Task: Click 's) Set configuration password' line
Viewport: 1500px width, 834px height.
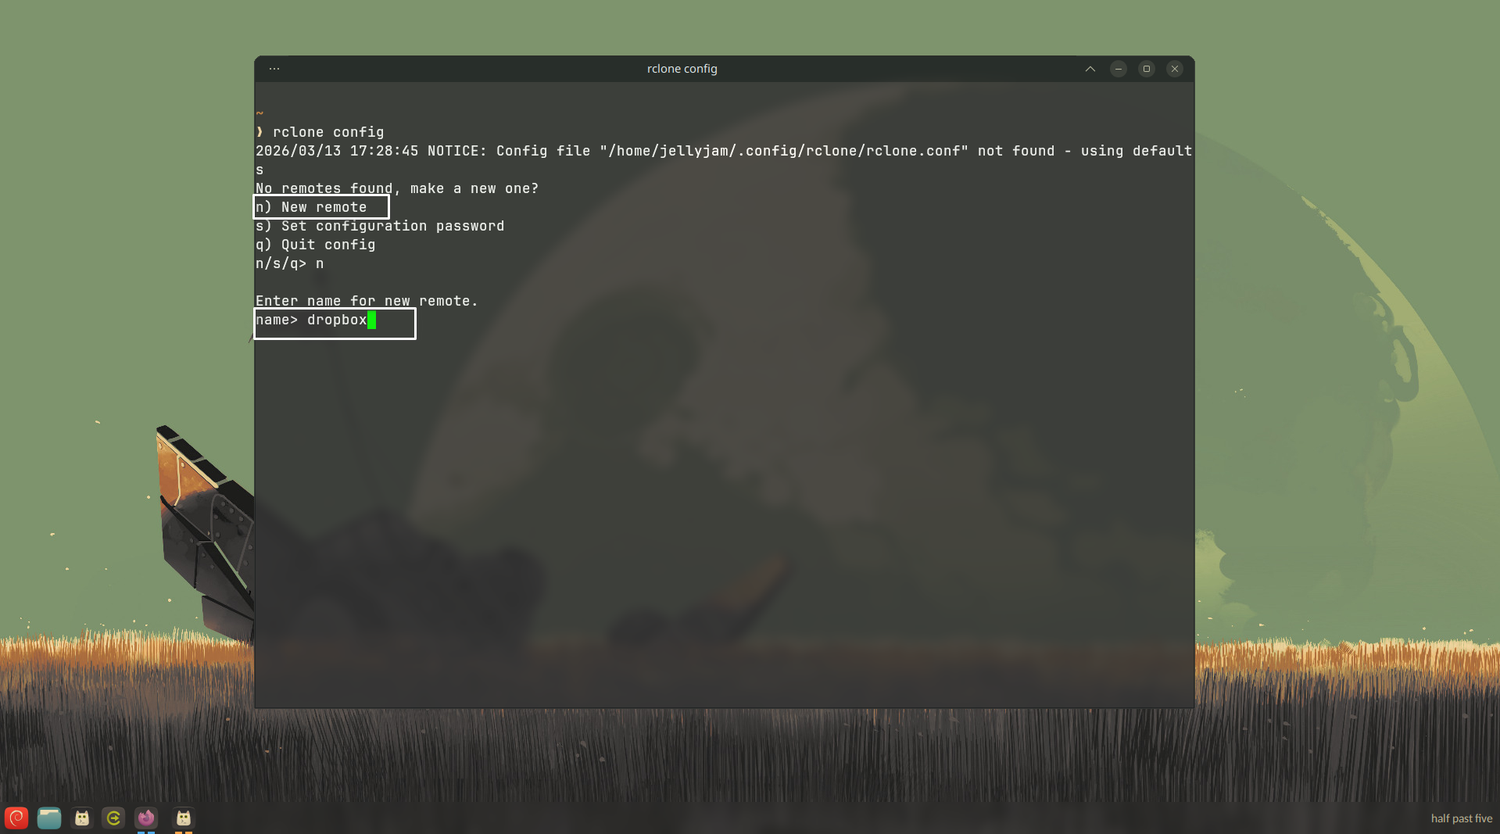Action: 380,226
